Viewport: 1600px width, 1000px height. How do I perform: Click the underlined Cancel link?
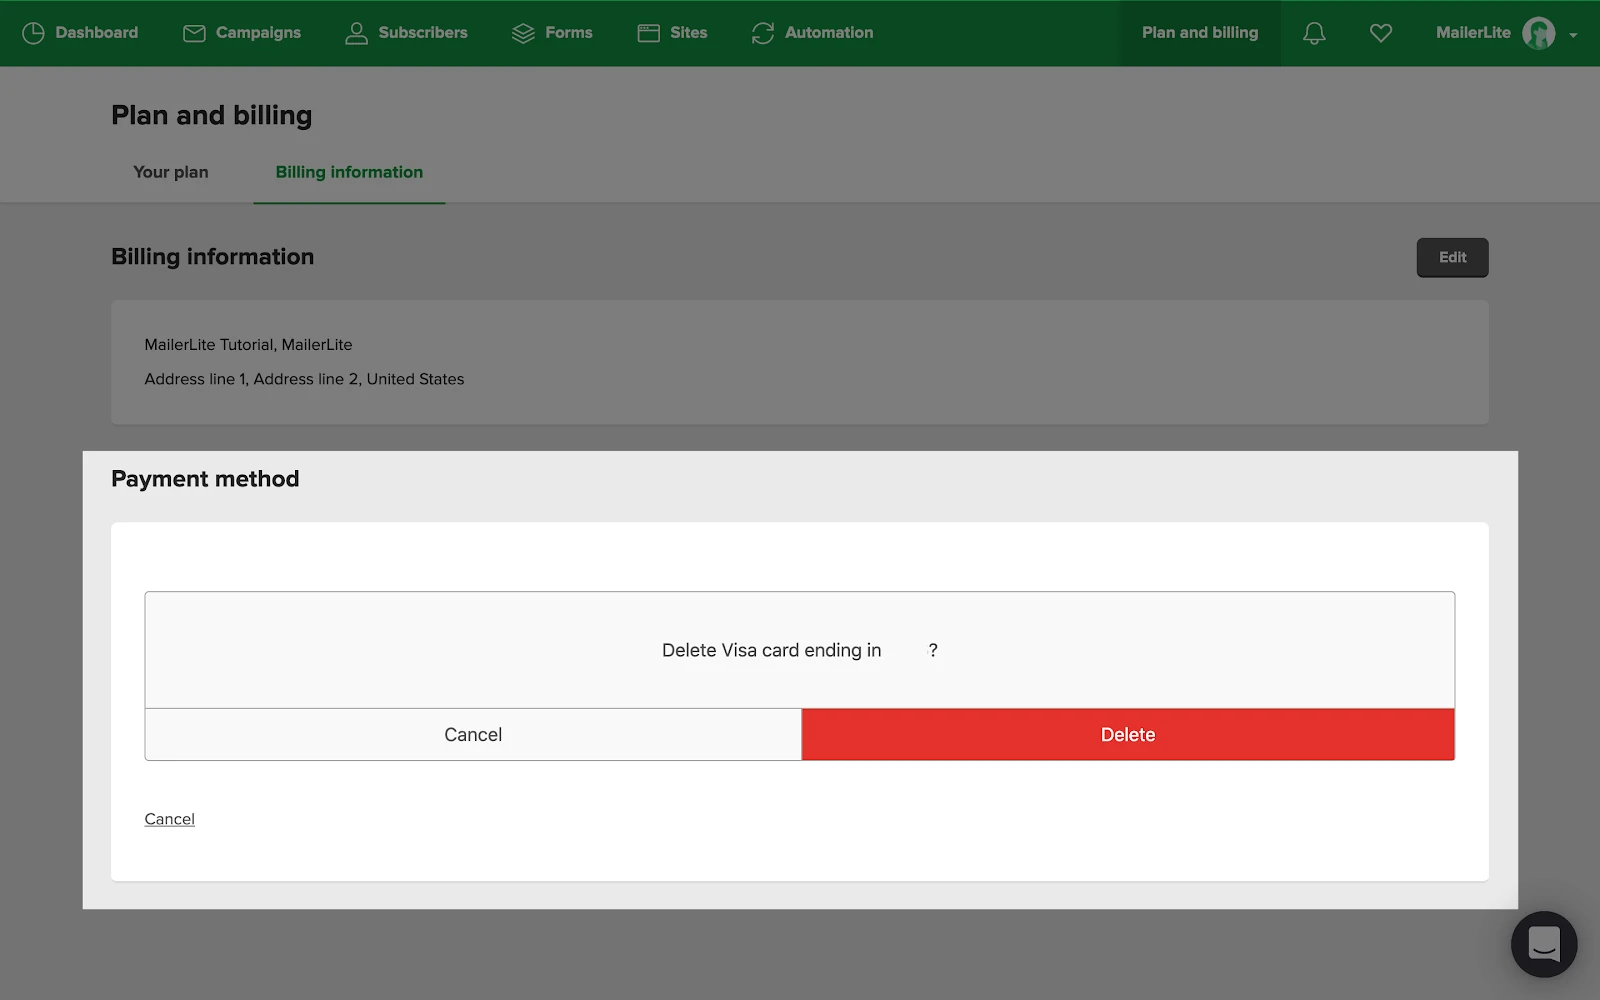click(x=169, y=819)
